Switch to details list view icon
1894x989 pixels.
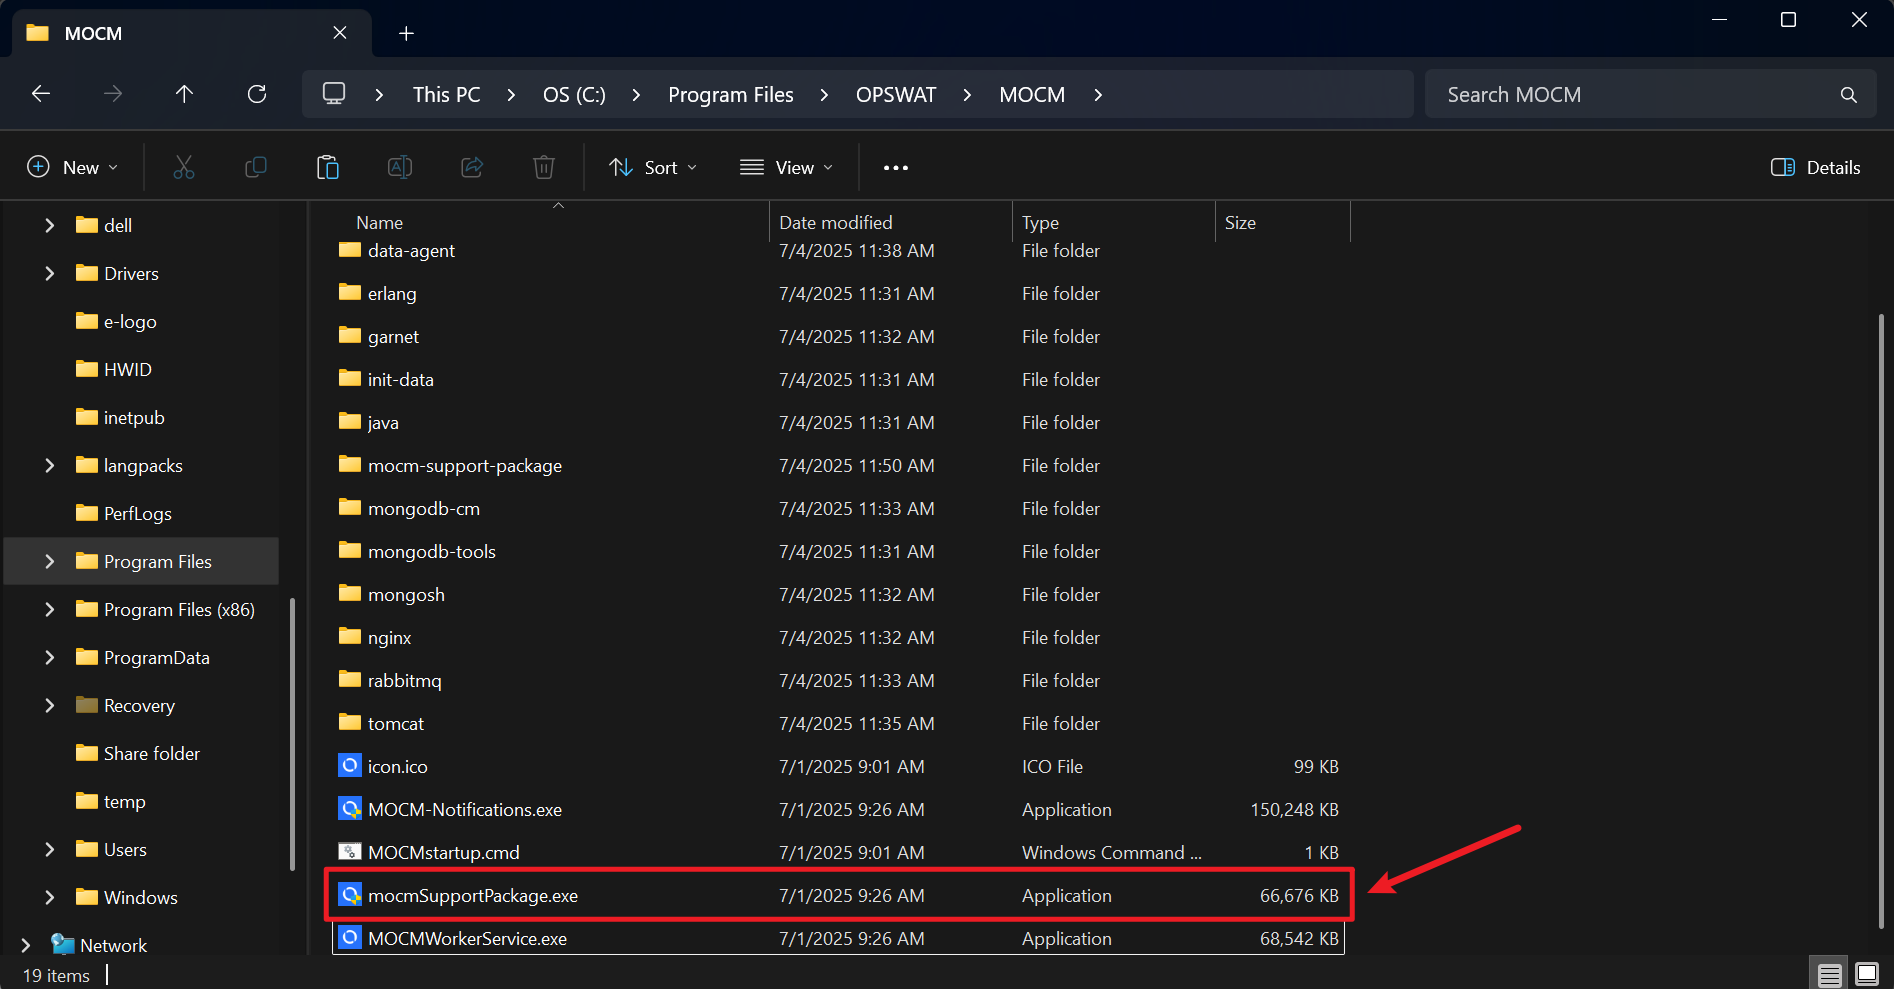1830,974
